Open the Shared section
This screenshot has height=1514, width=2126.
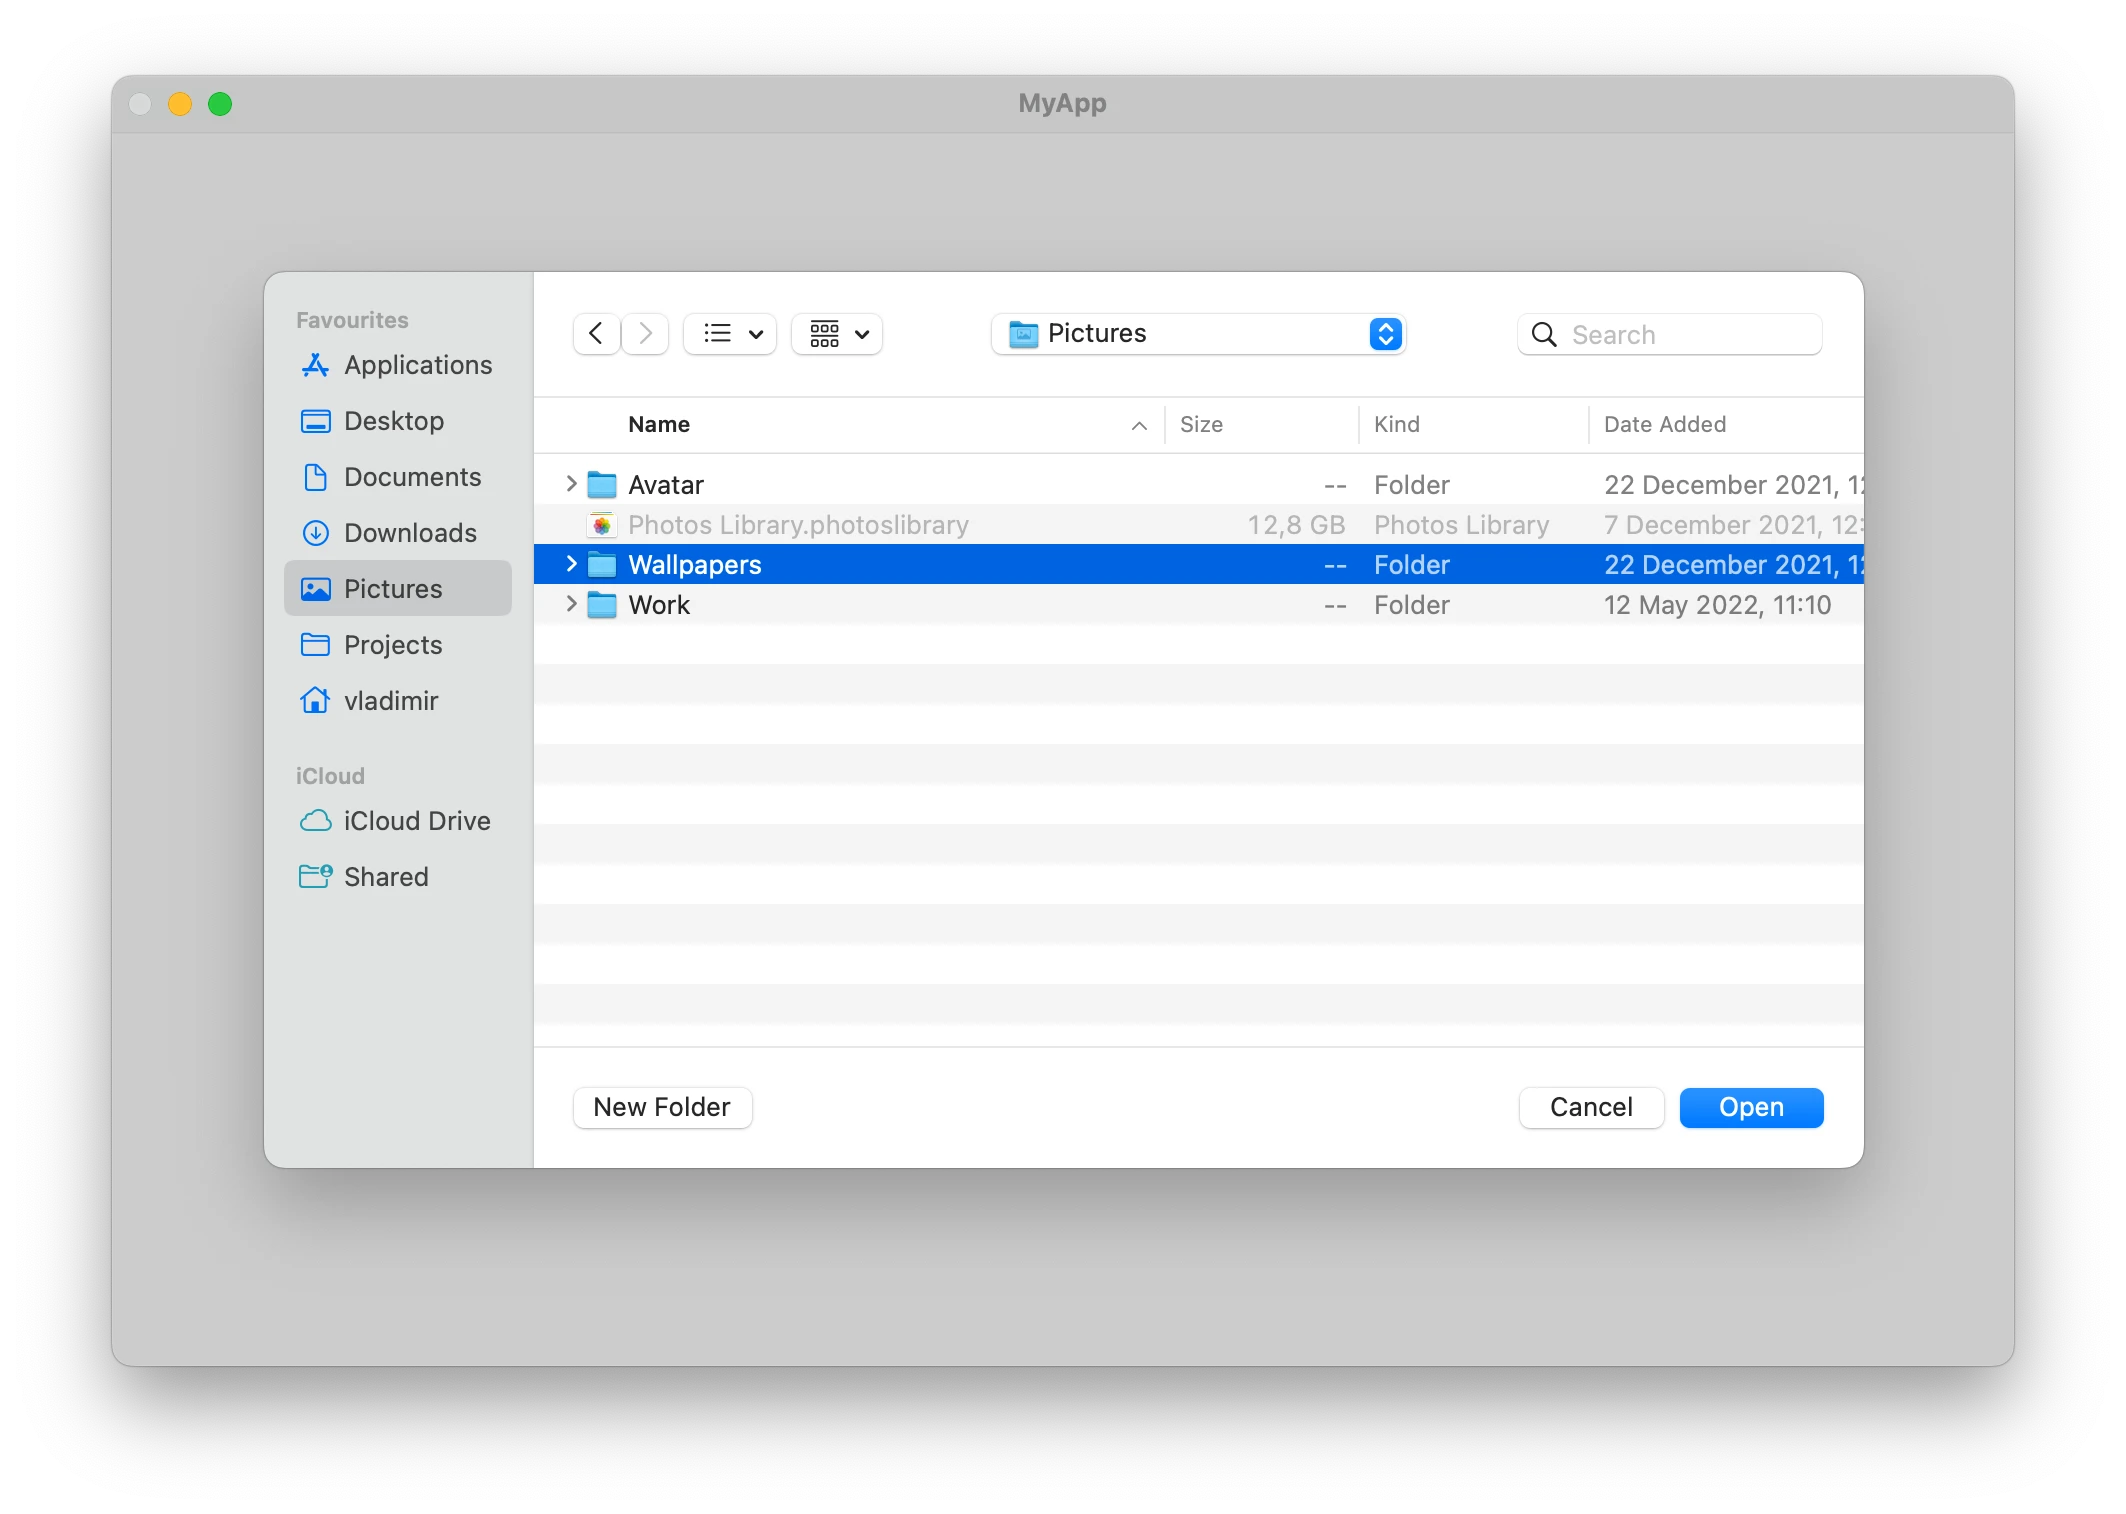click(x=385, y=877)
